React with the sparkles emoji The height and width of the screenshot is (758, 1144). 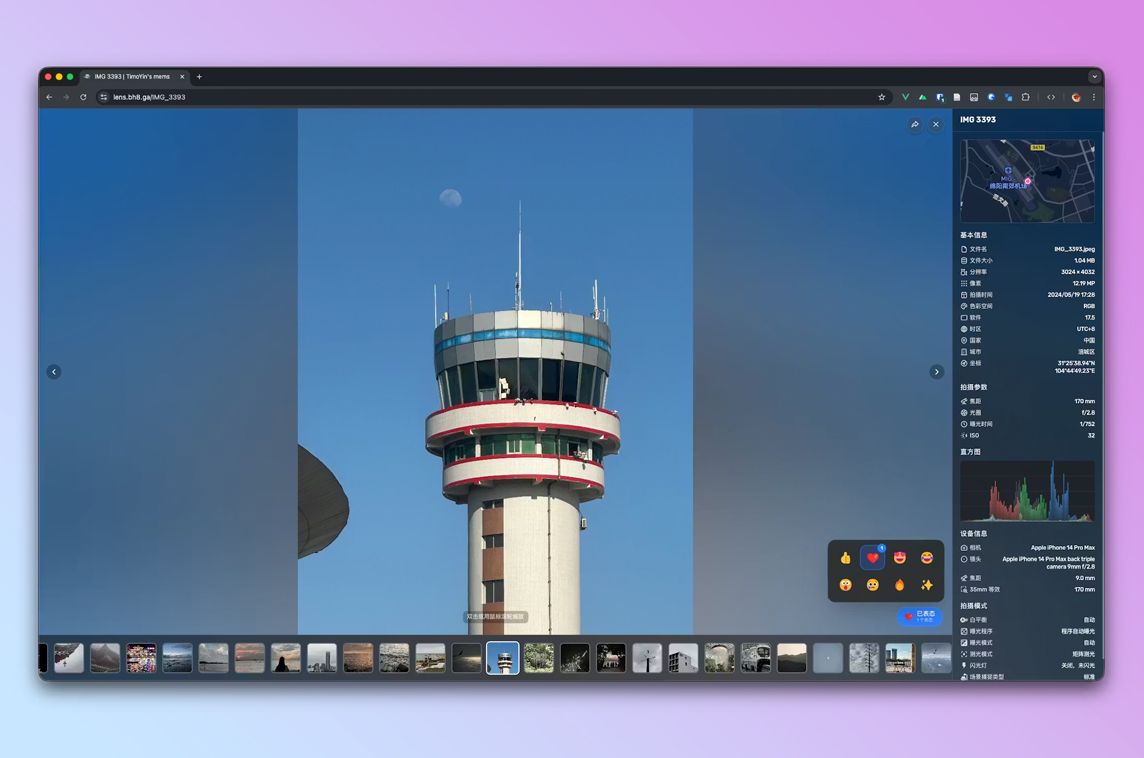[x=927, y=585]
